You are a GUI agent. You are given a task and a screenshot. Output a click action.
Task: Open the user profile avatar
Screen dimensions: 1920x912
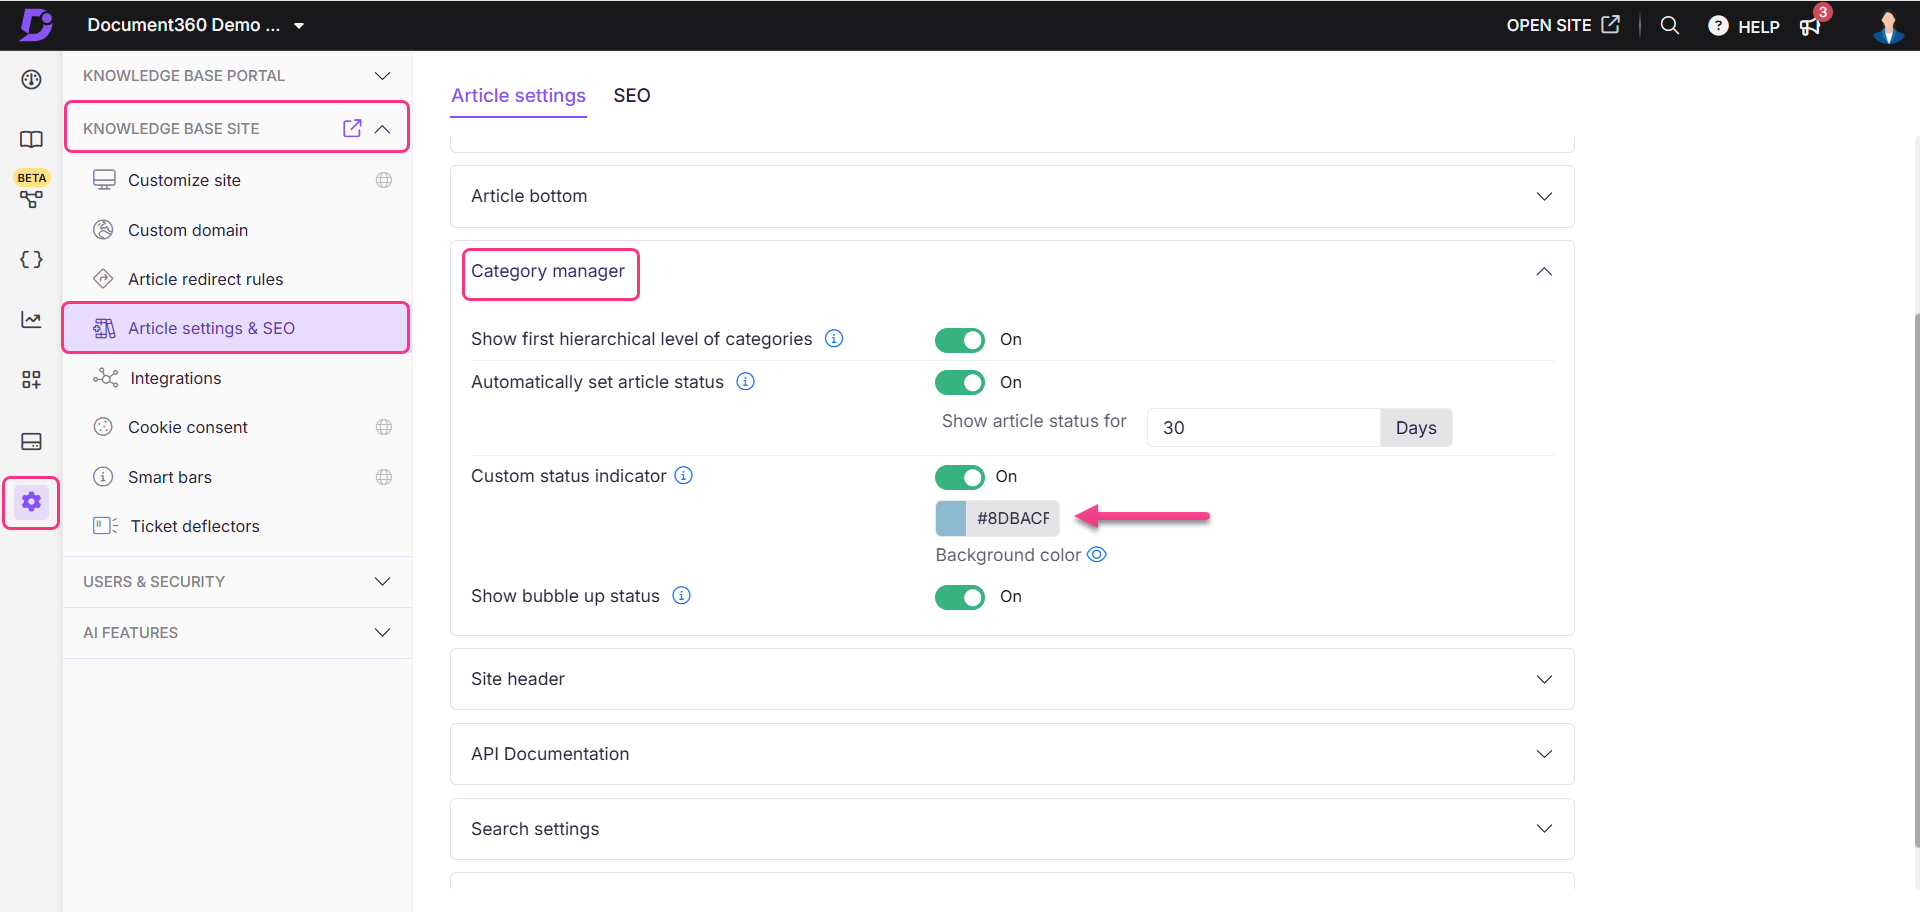[x=1888, y=26]
